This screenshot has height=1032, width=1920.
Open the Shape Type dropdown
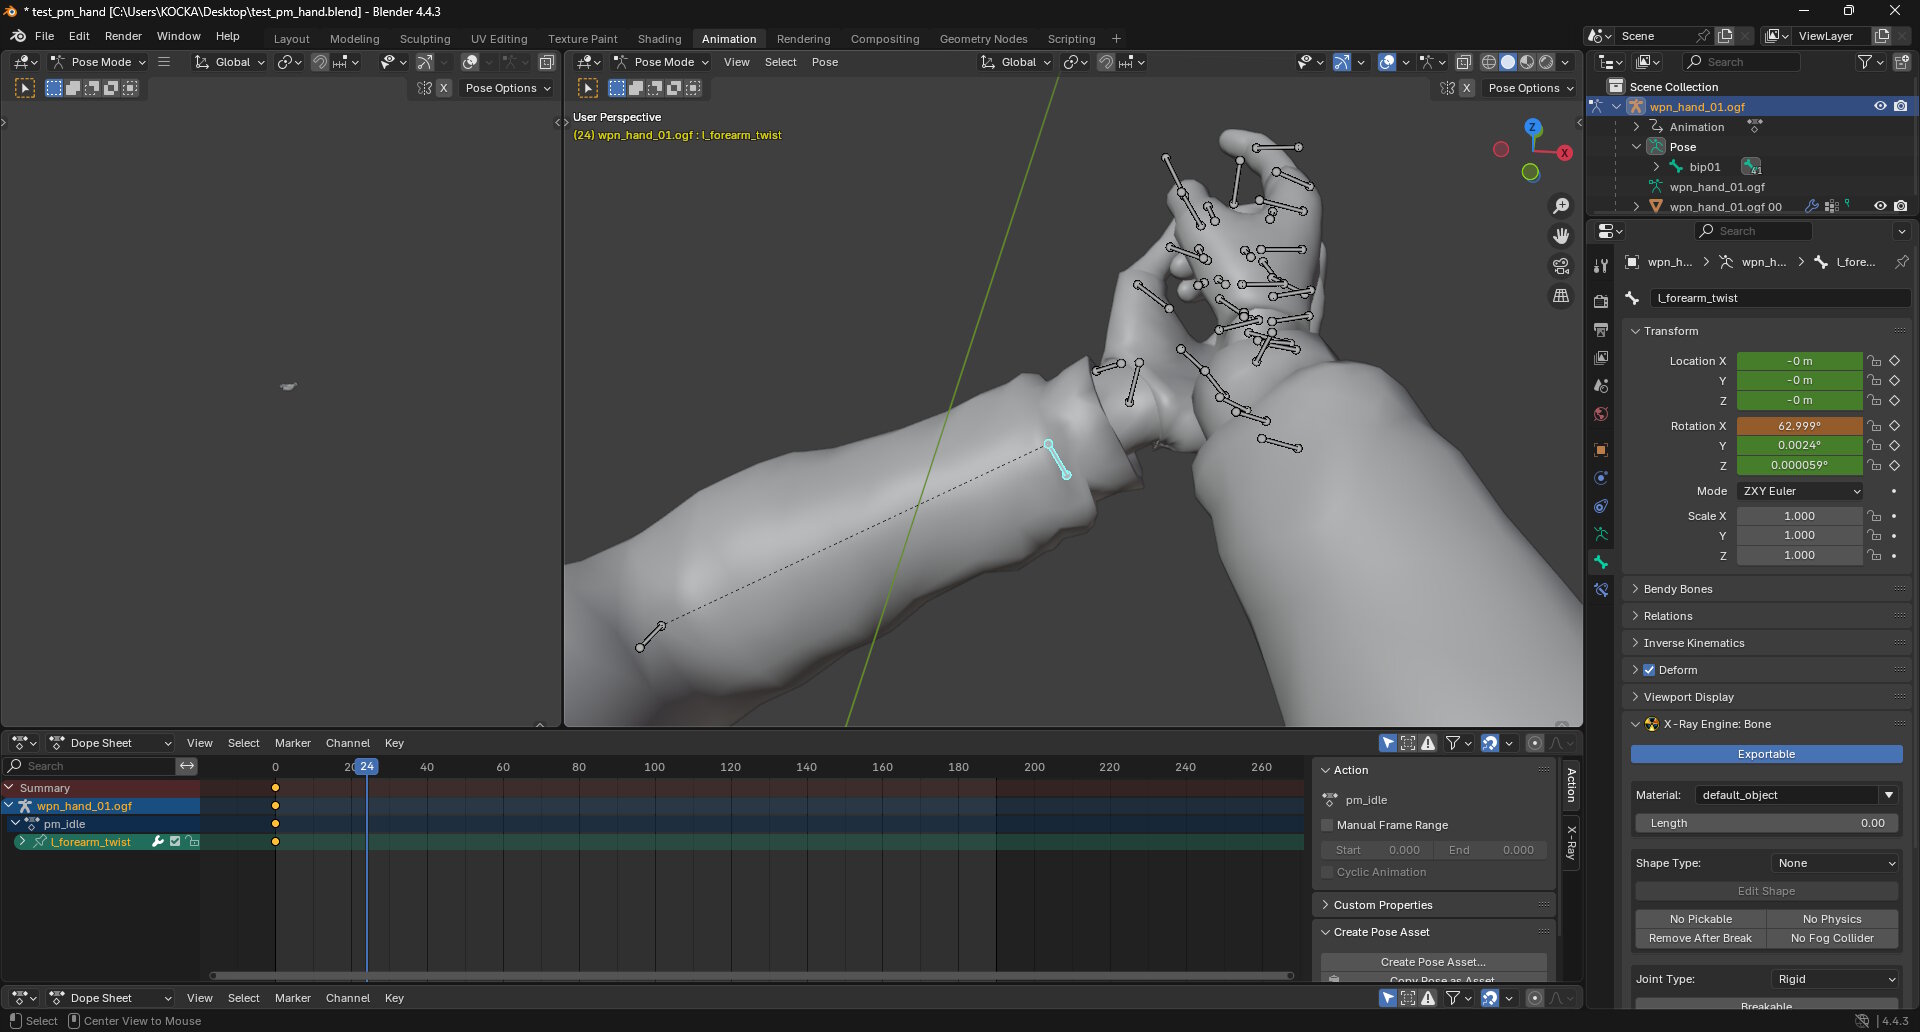tap(1836, 863)
